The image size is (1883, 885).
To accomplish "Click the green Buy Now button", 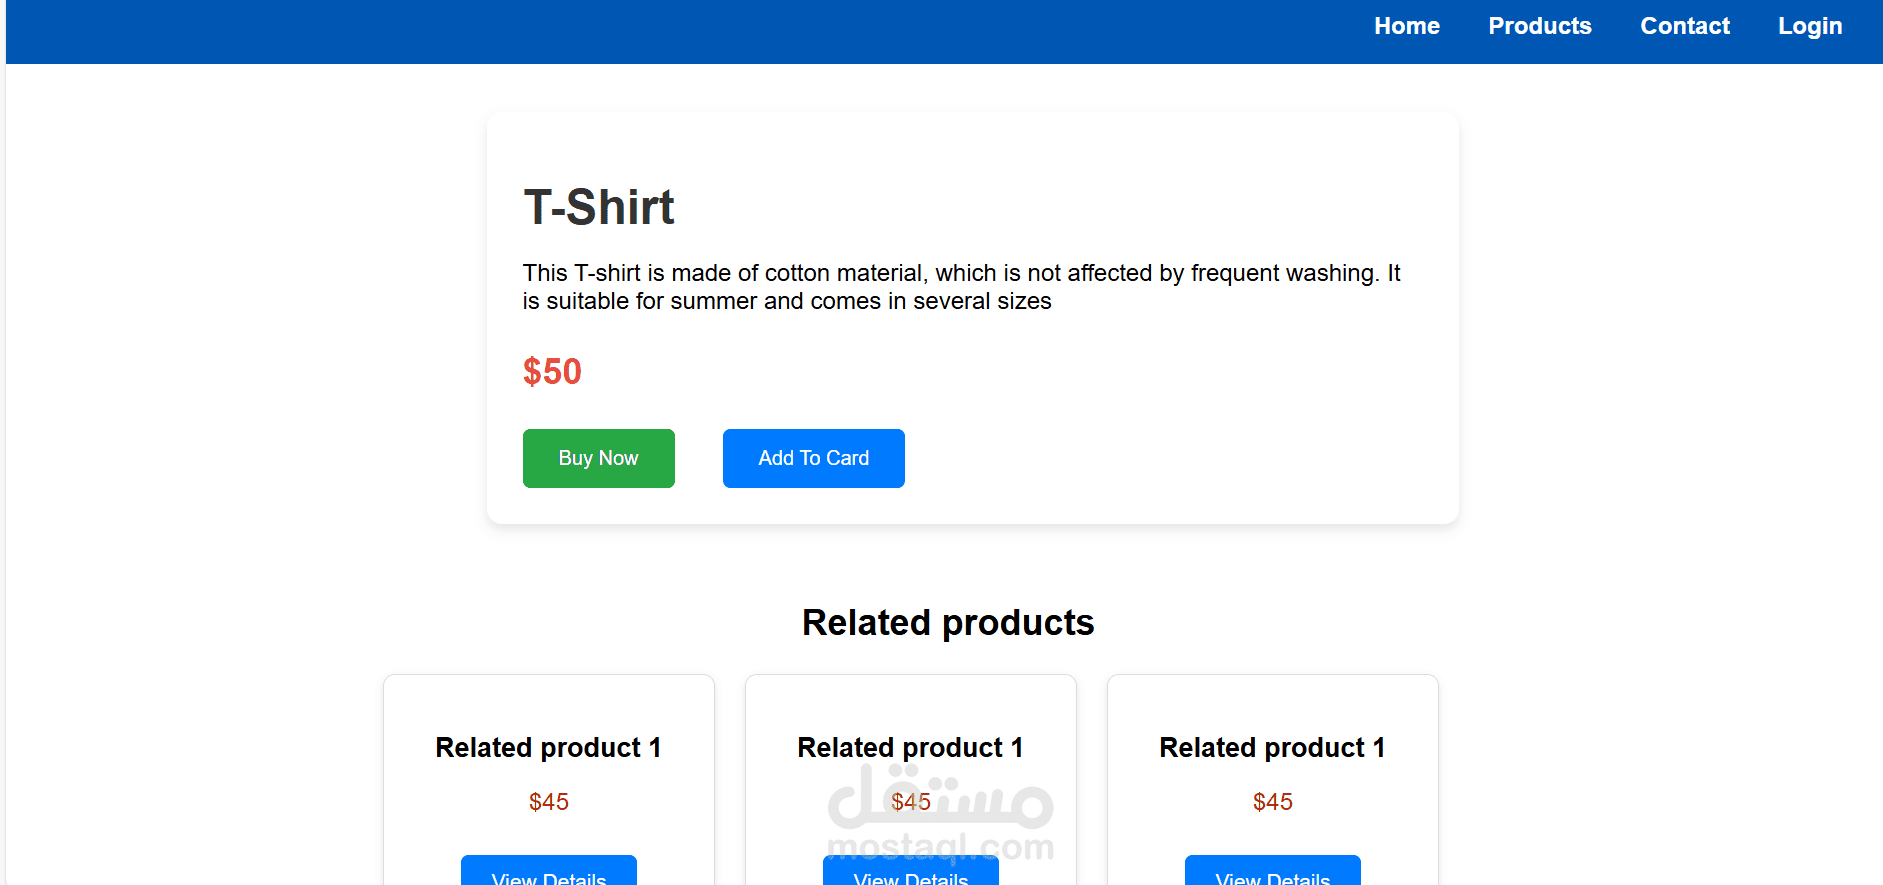I will click(x=598, y=458).
